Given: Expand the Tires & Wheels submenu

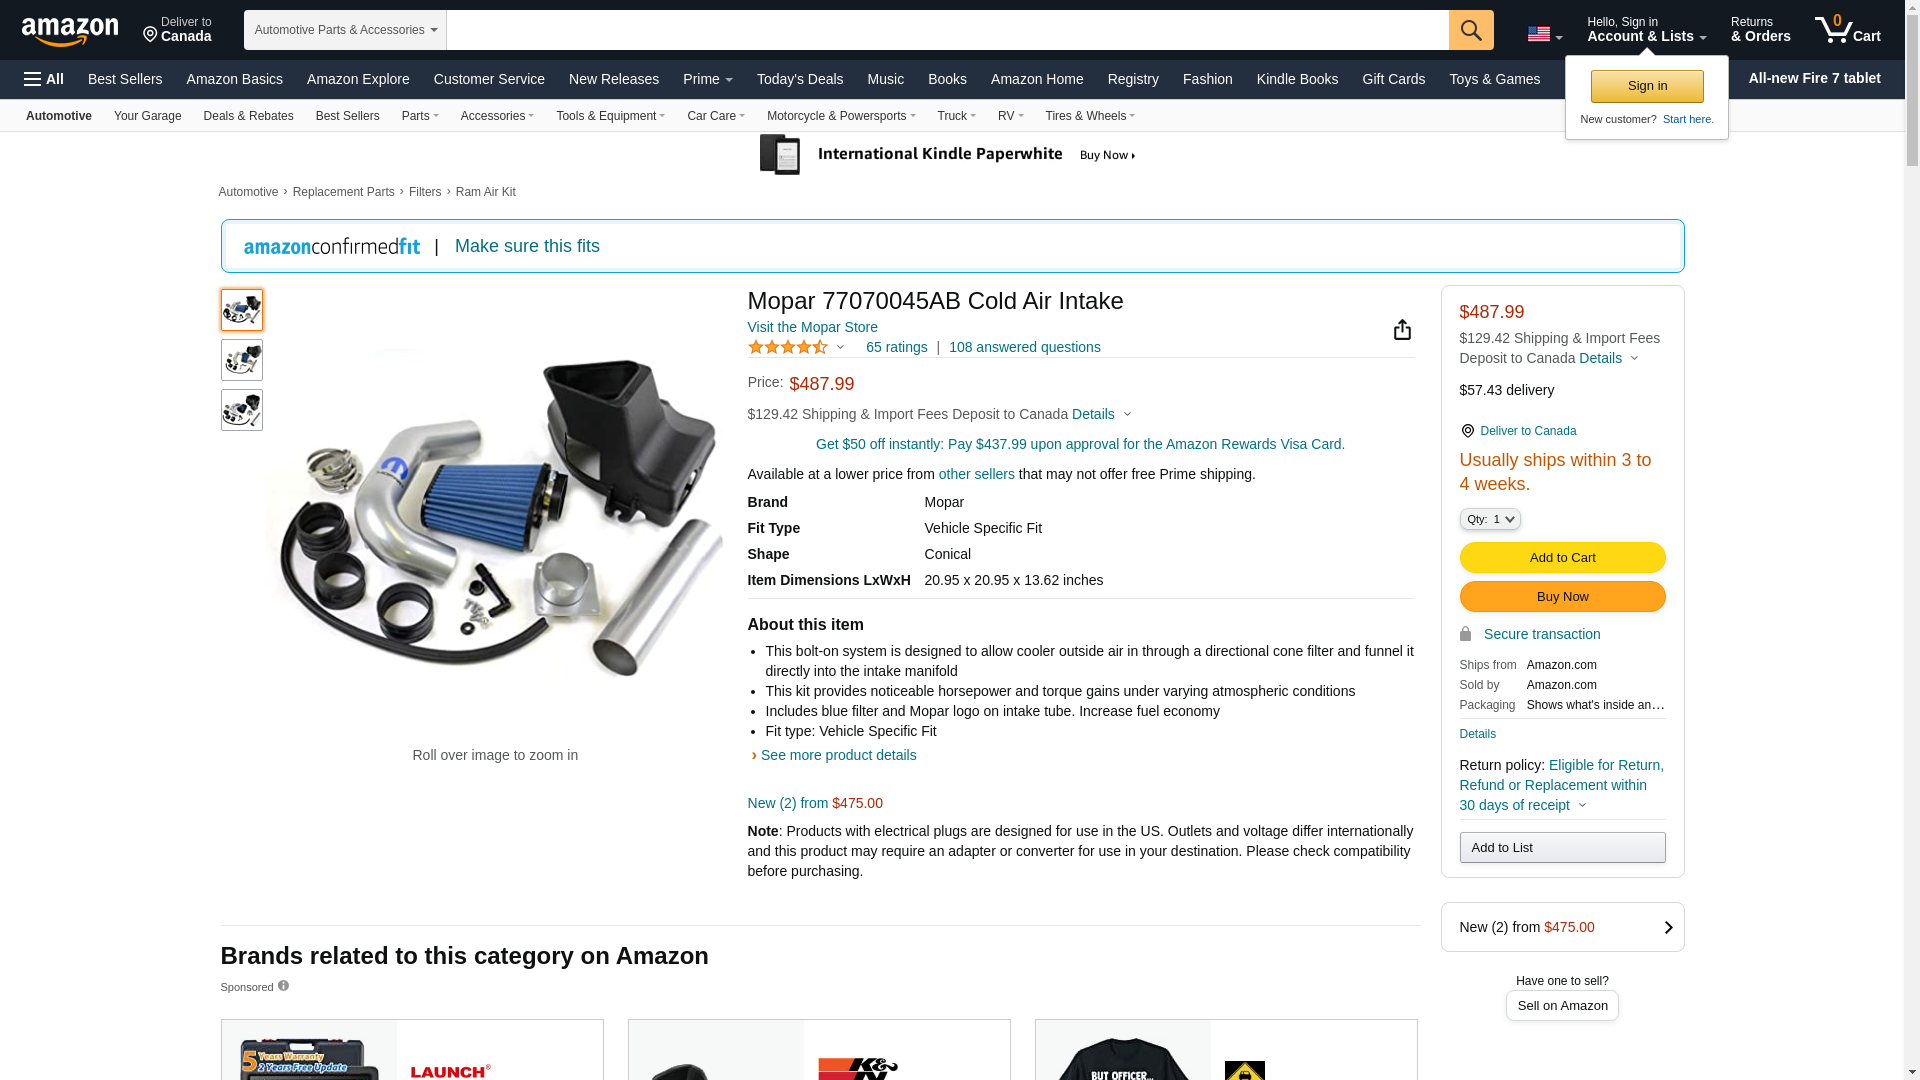Looking at the screenshot, I should (x=1090, y=116).
